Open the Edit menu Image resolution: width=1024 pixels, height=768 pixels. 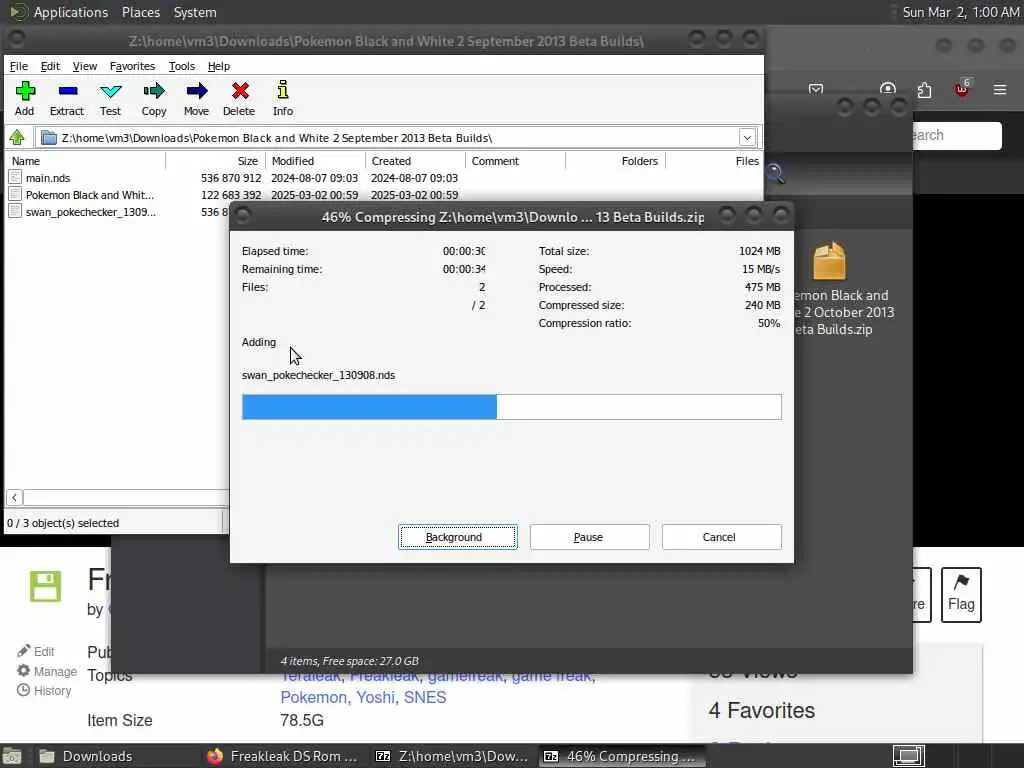(50, 66)
